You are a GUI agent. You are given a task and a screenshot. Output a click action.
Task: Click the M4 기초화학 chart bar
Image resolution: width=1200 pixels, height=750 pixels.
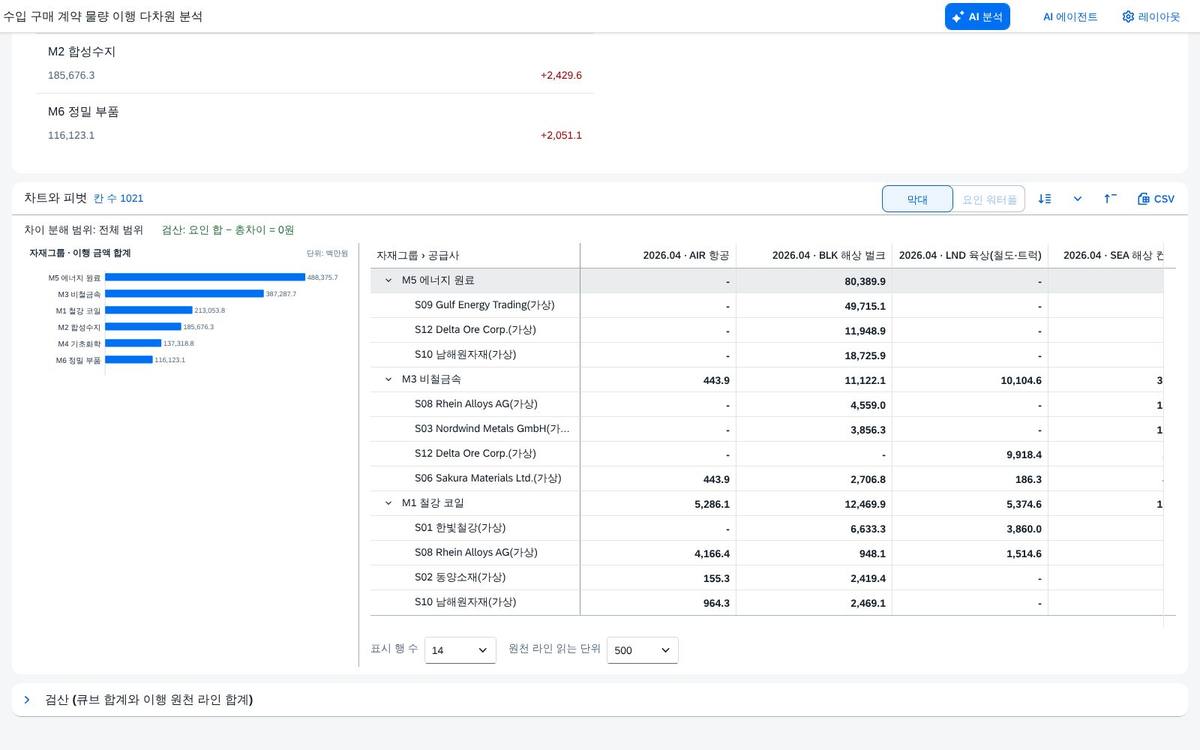[x=133, y=343]
